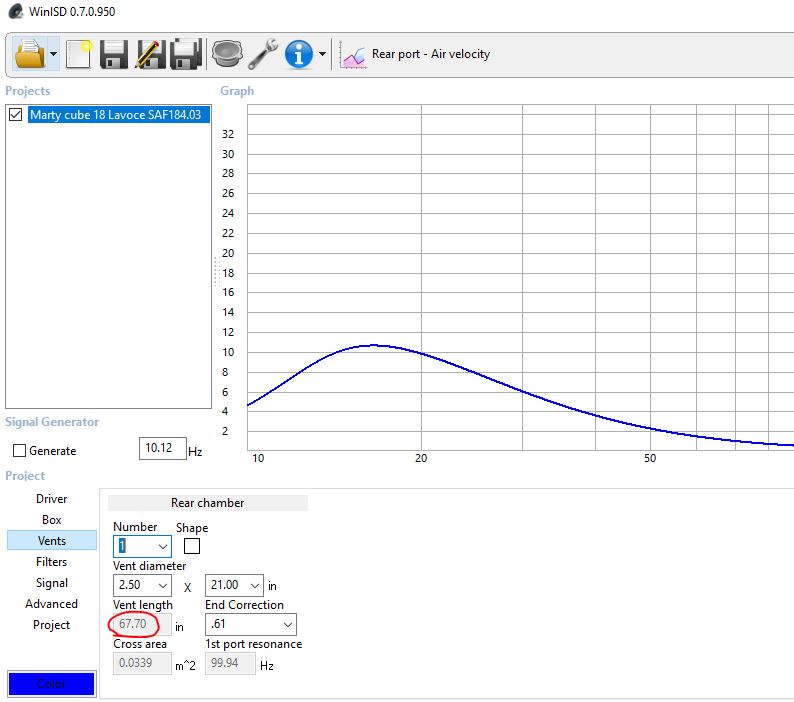The image size is (794, 702).
Task: Open the Signal tab
Action: click(52, 583)
